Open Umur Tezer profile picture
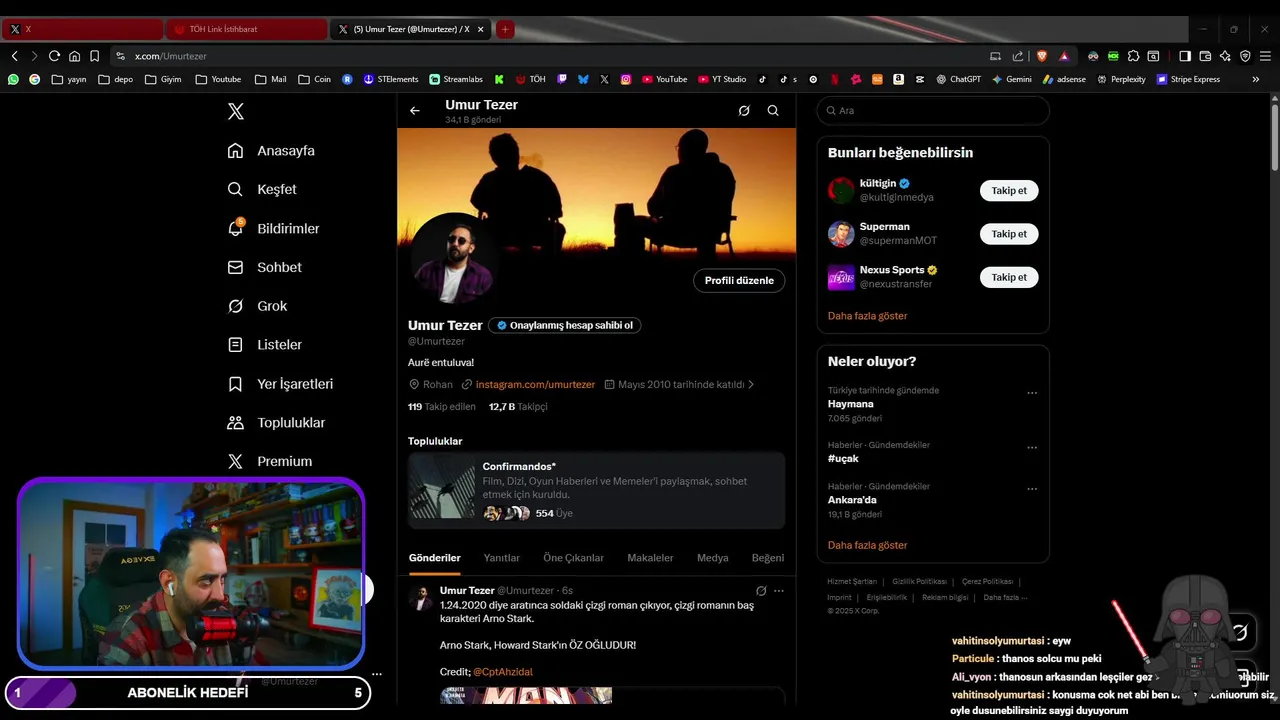The width and height of the screenshot is (1280, 720). (x=454, y=258)
